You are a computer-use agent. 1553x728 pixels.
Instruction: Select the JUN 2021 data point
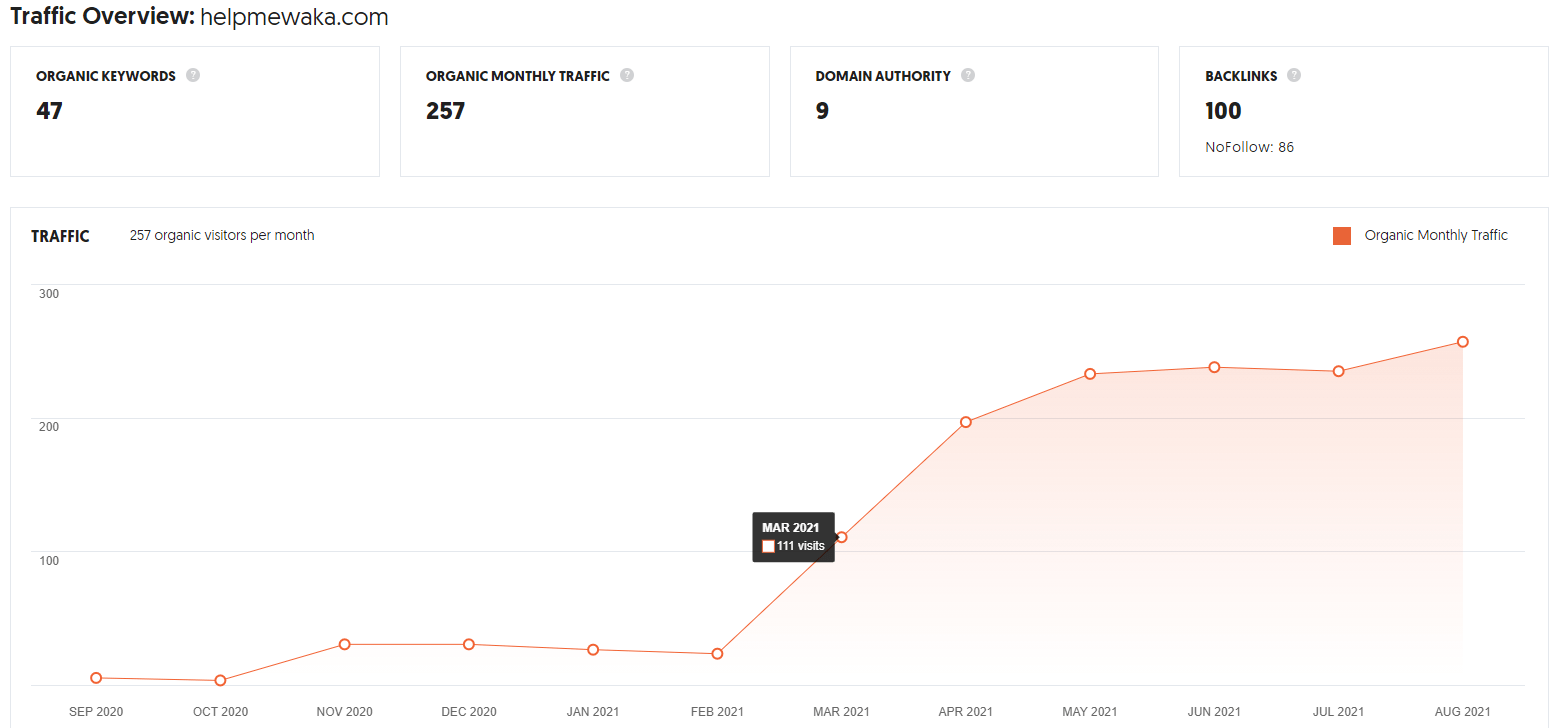(x=1214, y=367)
